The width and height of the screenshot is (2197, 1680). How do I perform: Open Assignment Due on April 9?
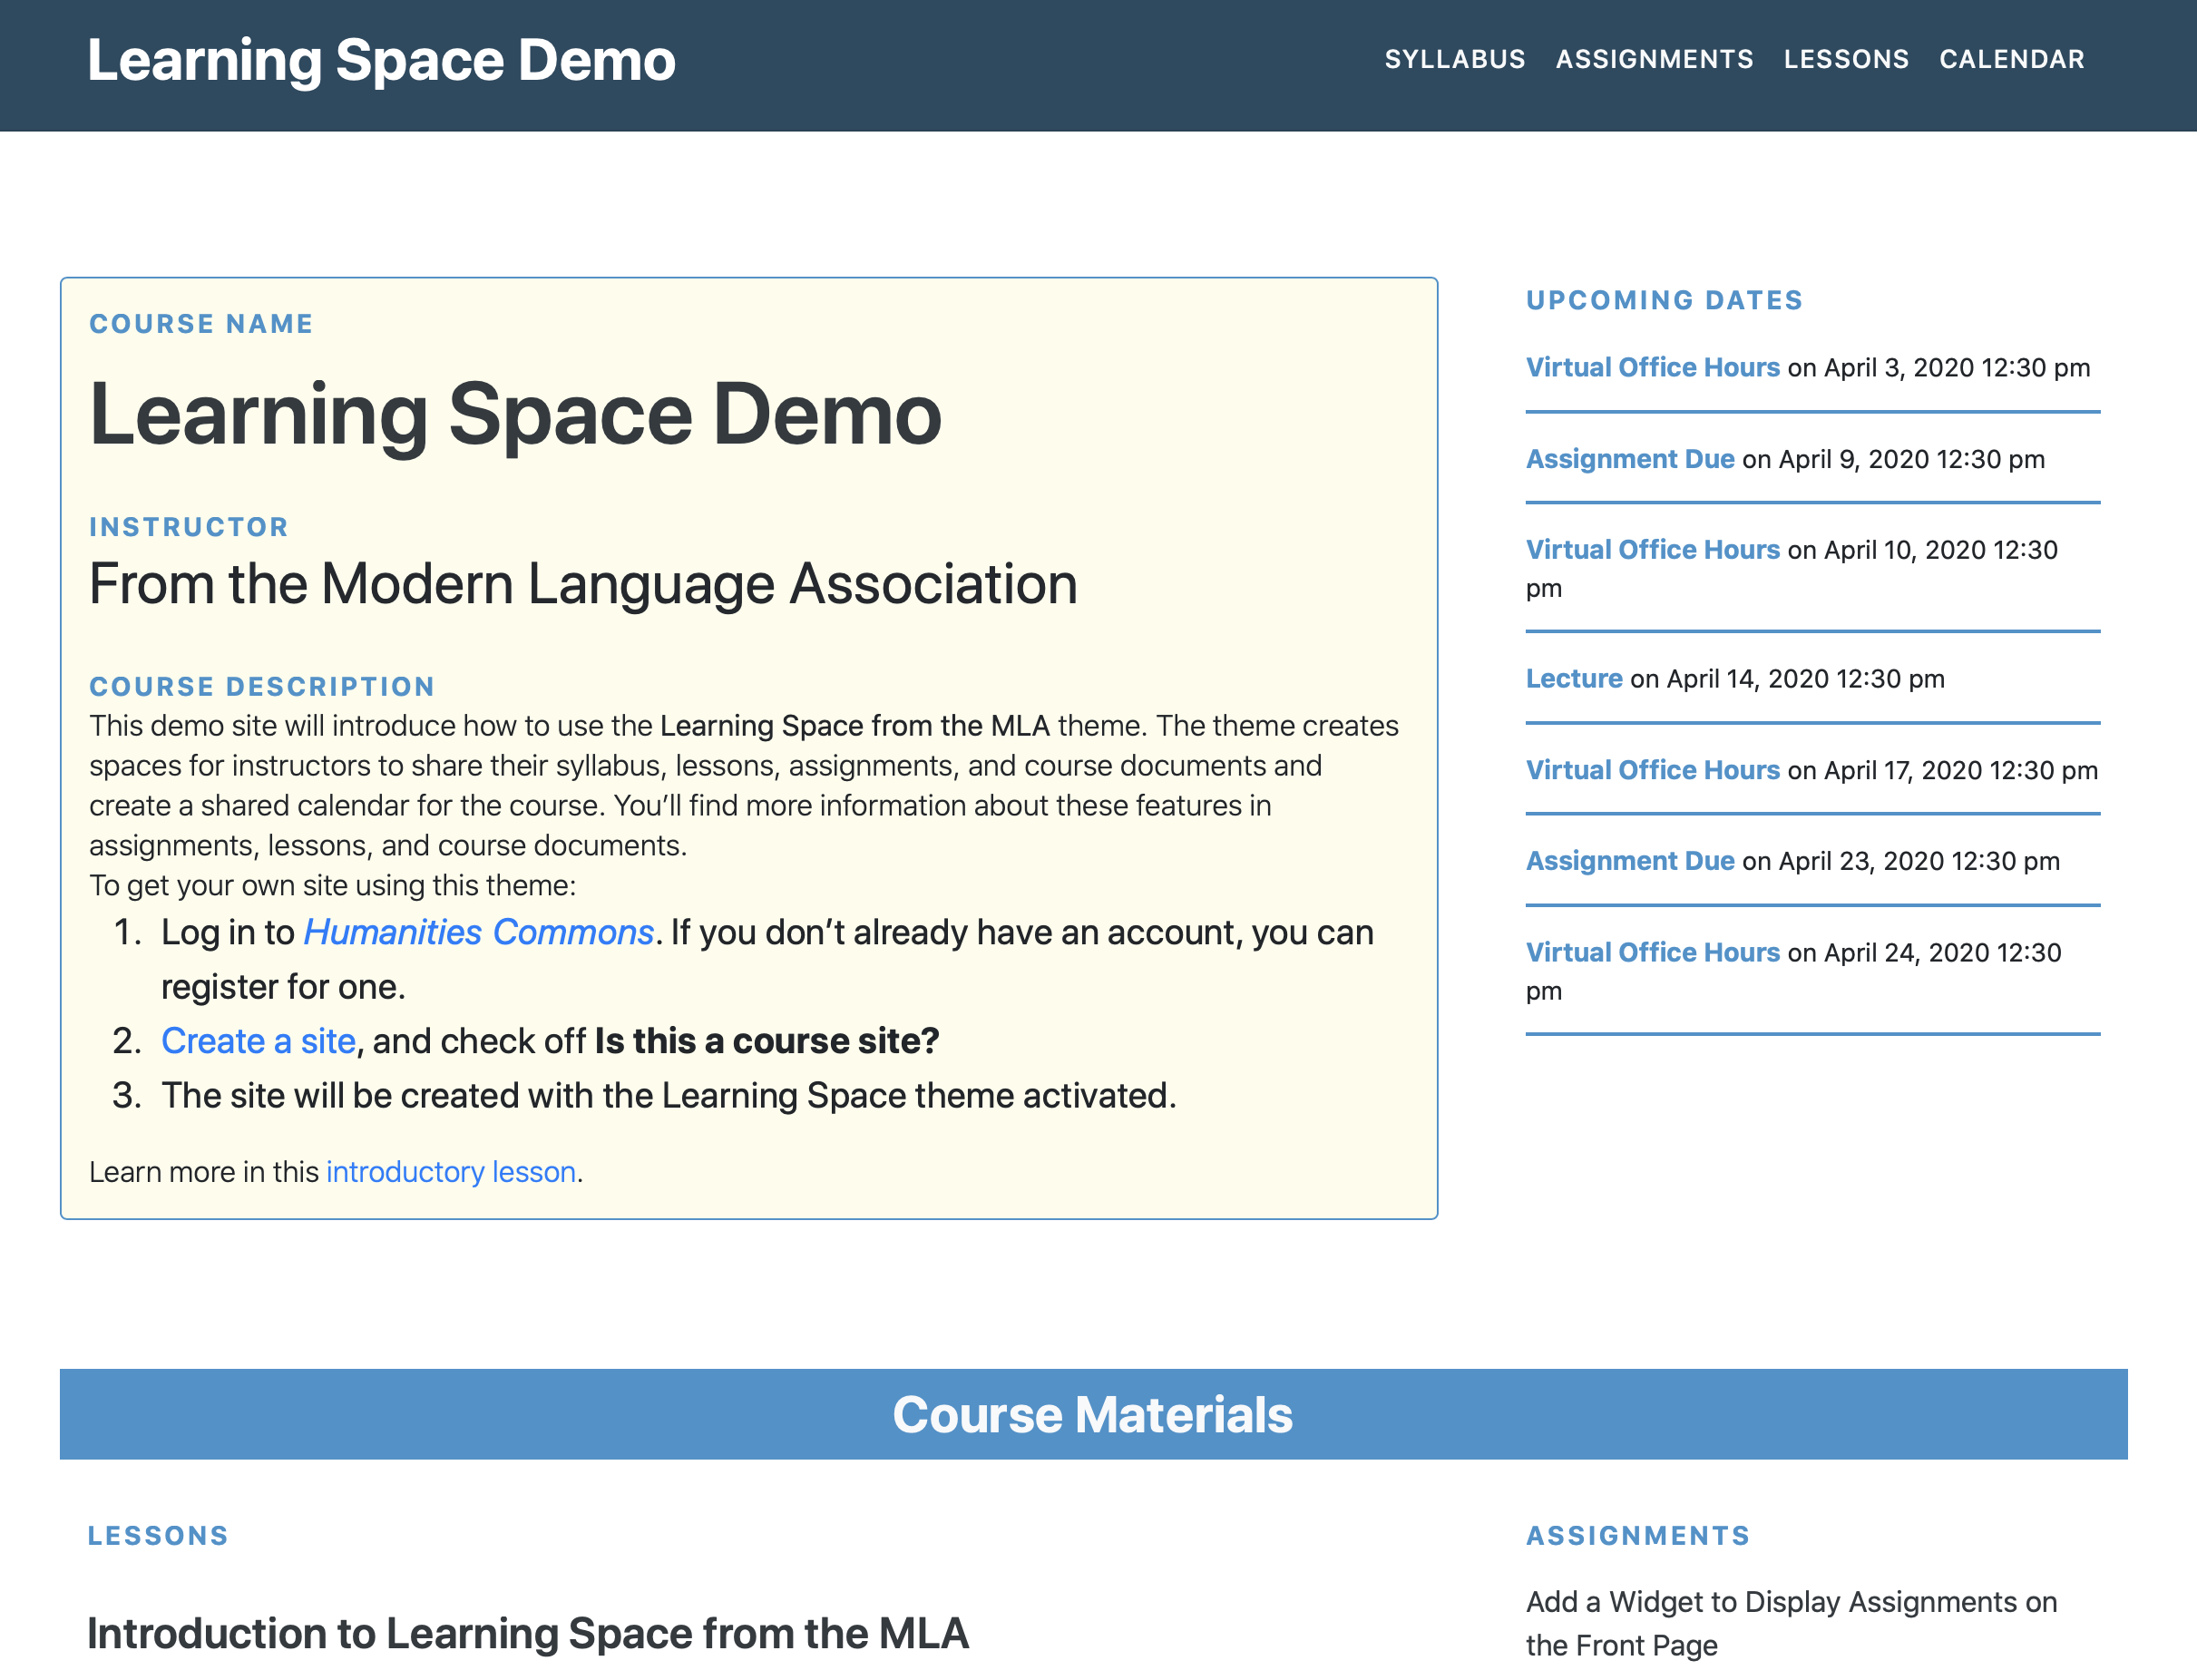point(1629,459)
